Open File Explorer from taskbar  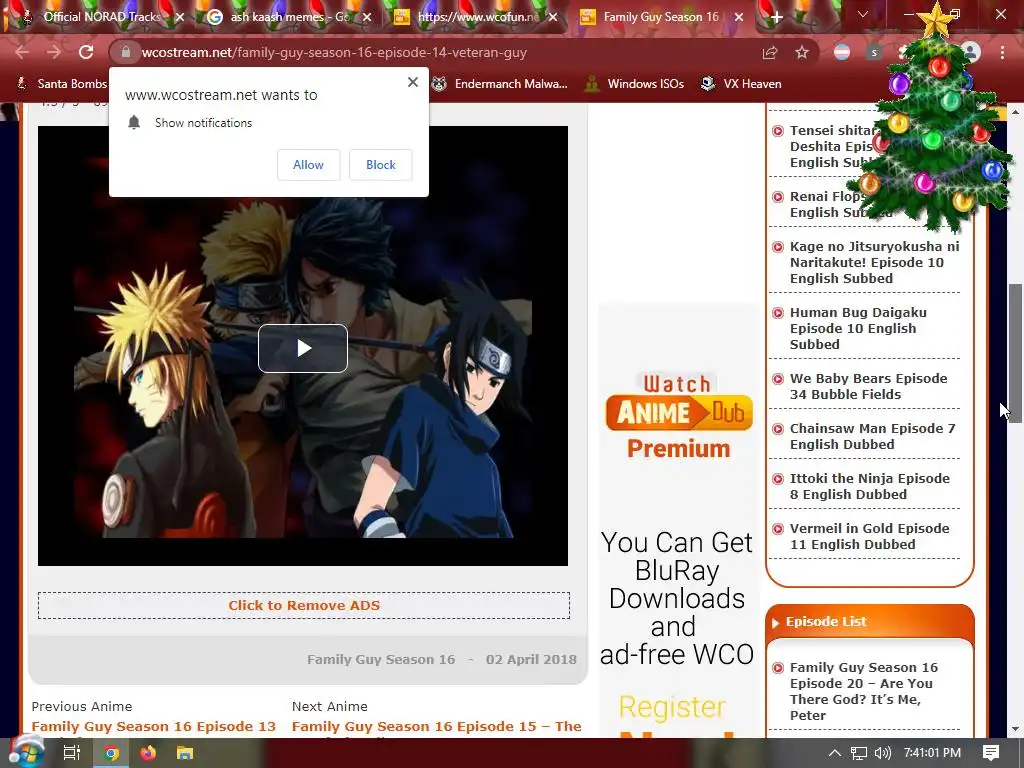pos(185,753)
